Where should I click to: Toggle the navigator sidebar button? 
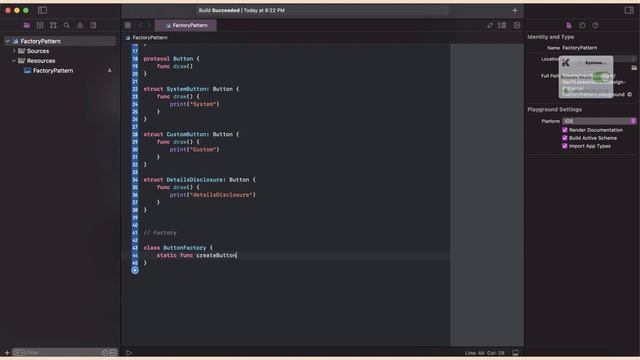coord(42,10)
